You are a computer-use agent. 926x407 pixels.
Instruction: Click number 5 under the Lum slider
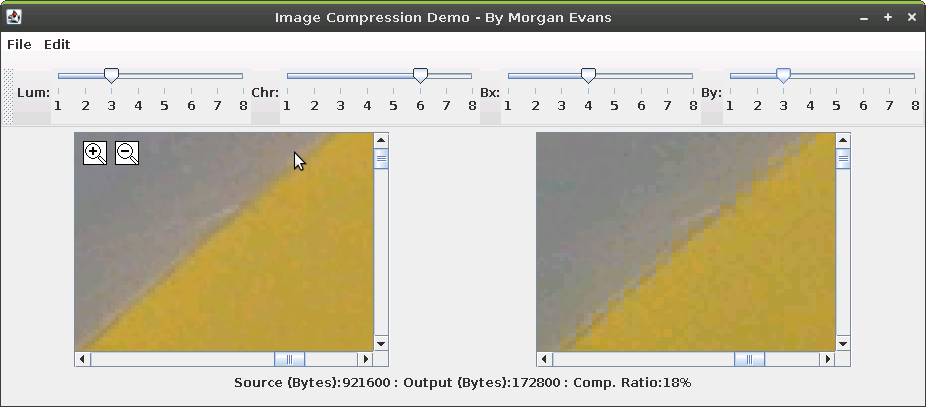click(x=164, y=106)
